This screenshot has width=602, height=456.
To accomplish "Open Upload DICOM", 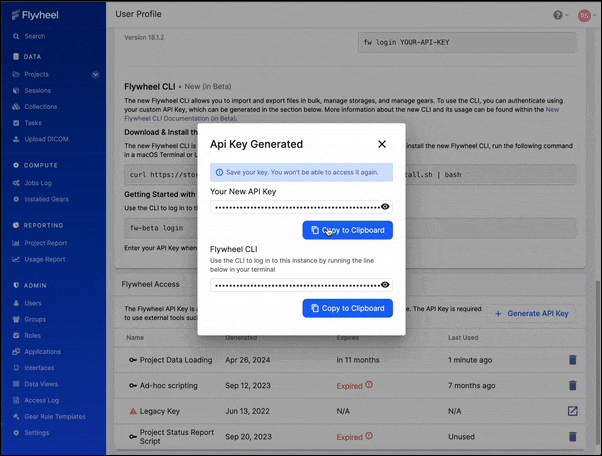I will (x=46, y=139).
